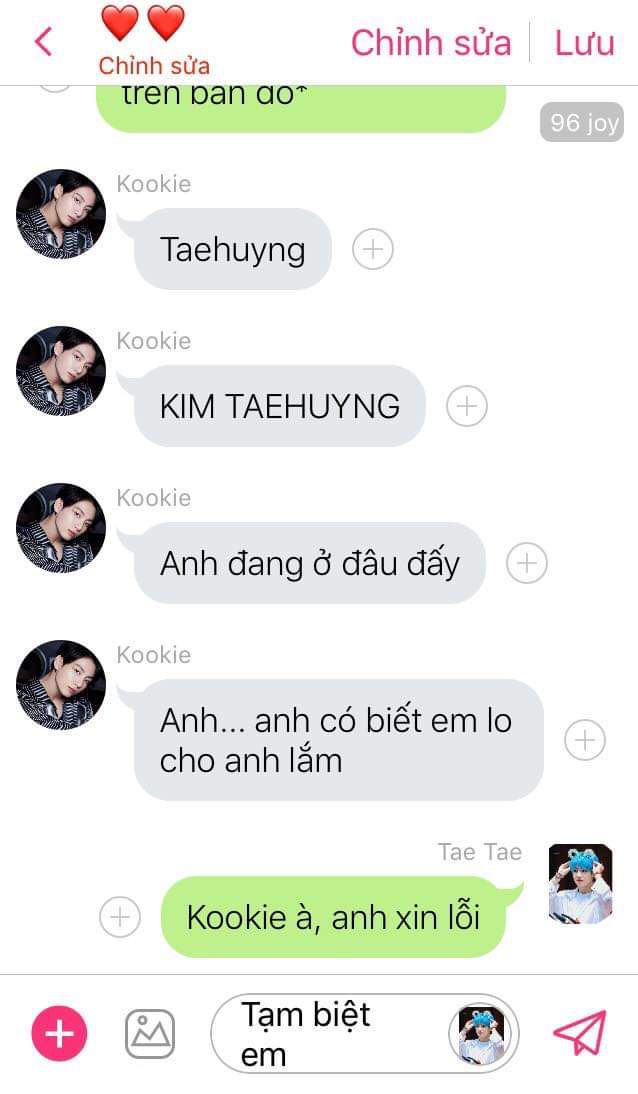Tap the pink plus add button

(59, 1033)
